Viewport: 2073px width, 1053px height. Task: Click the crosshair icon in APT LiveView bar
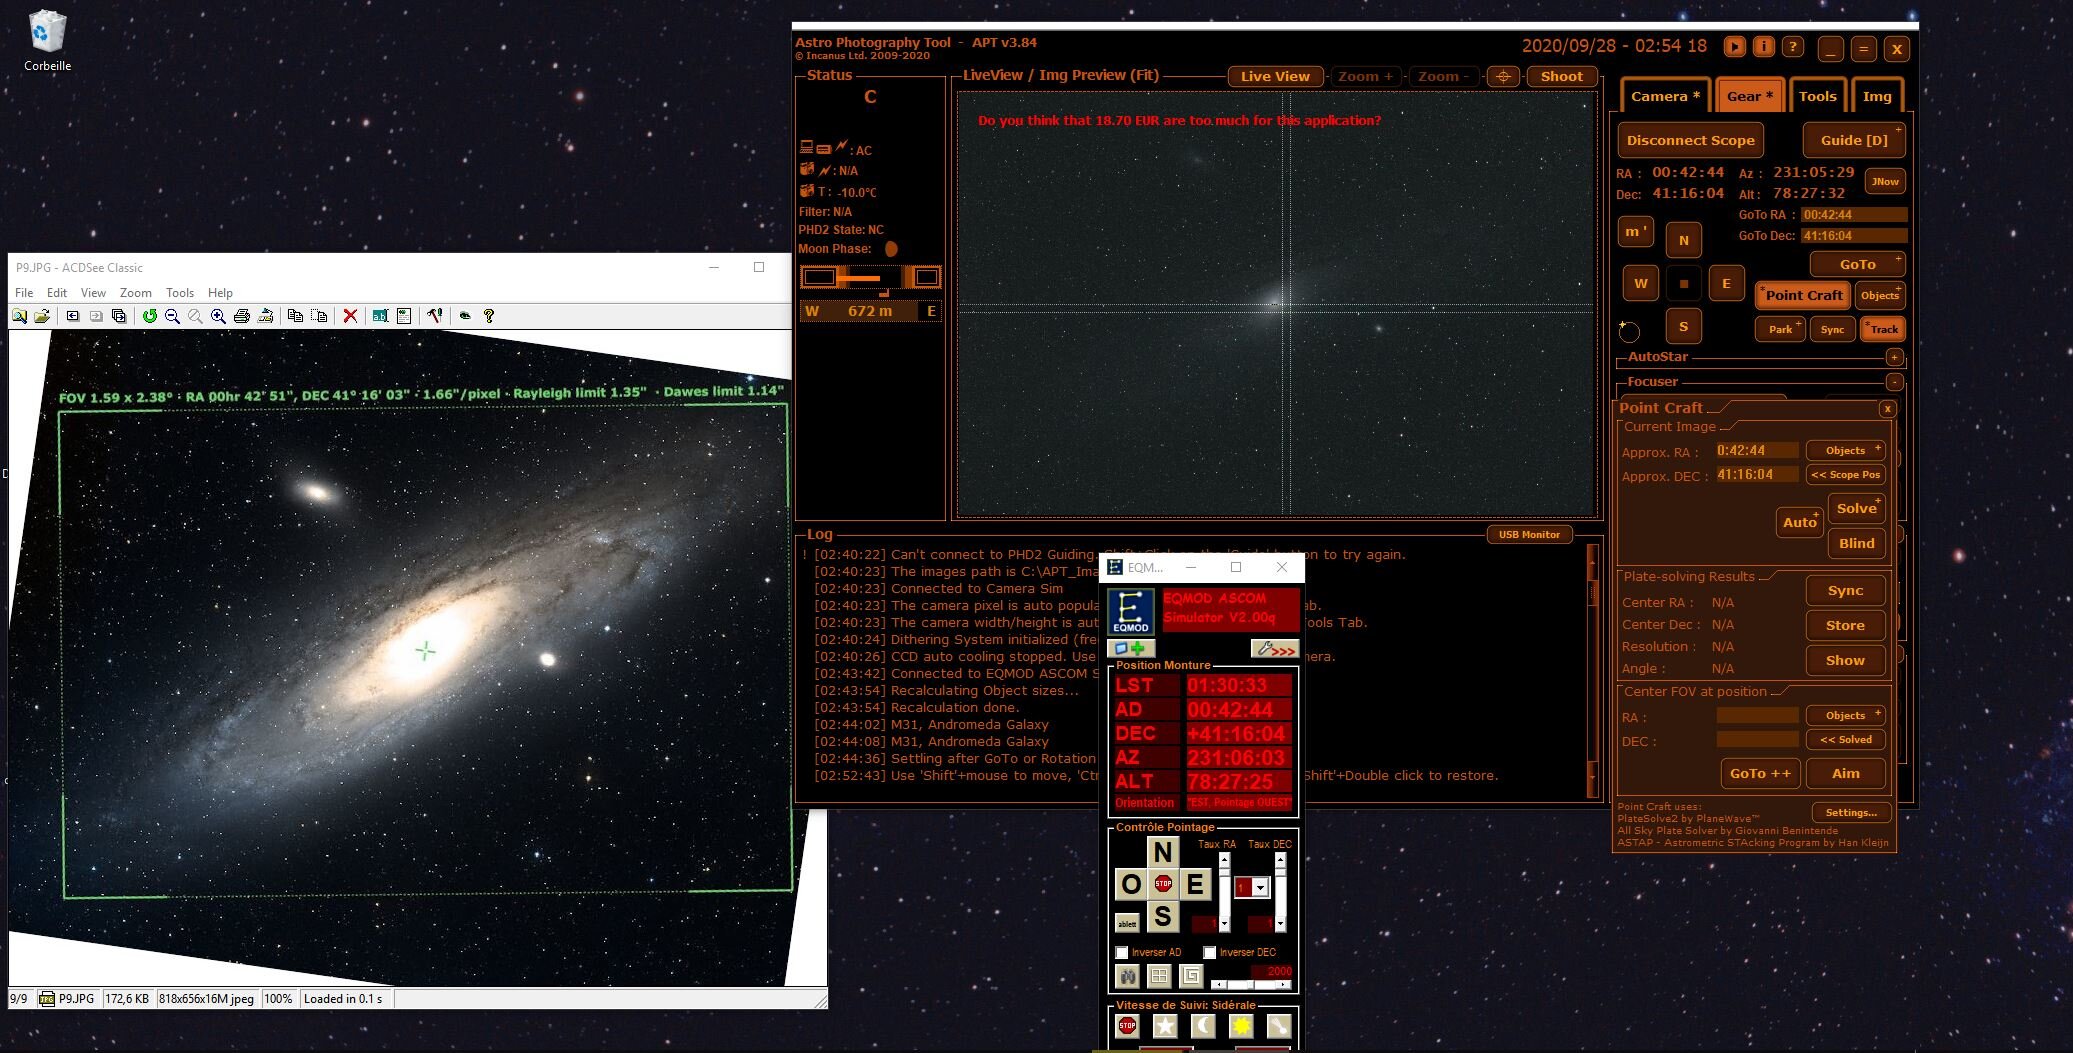pos(1503,77)
